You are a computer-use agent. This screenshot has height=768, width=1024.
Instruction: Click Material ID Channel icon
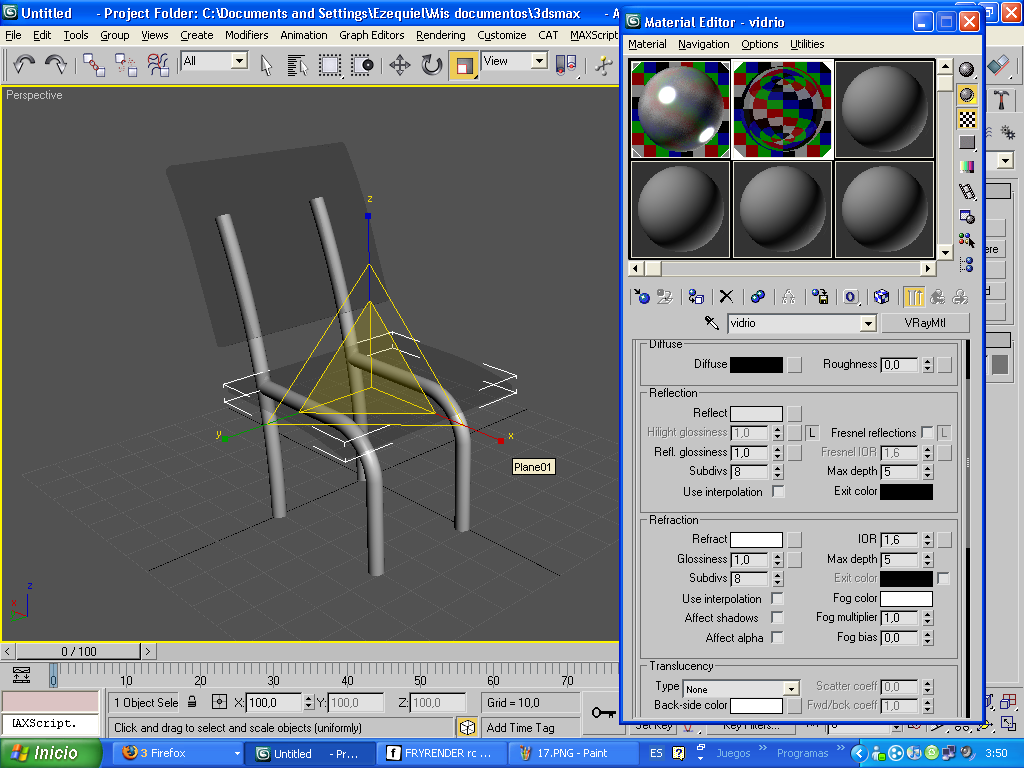(x=850, y=297)
